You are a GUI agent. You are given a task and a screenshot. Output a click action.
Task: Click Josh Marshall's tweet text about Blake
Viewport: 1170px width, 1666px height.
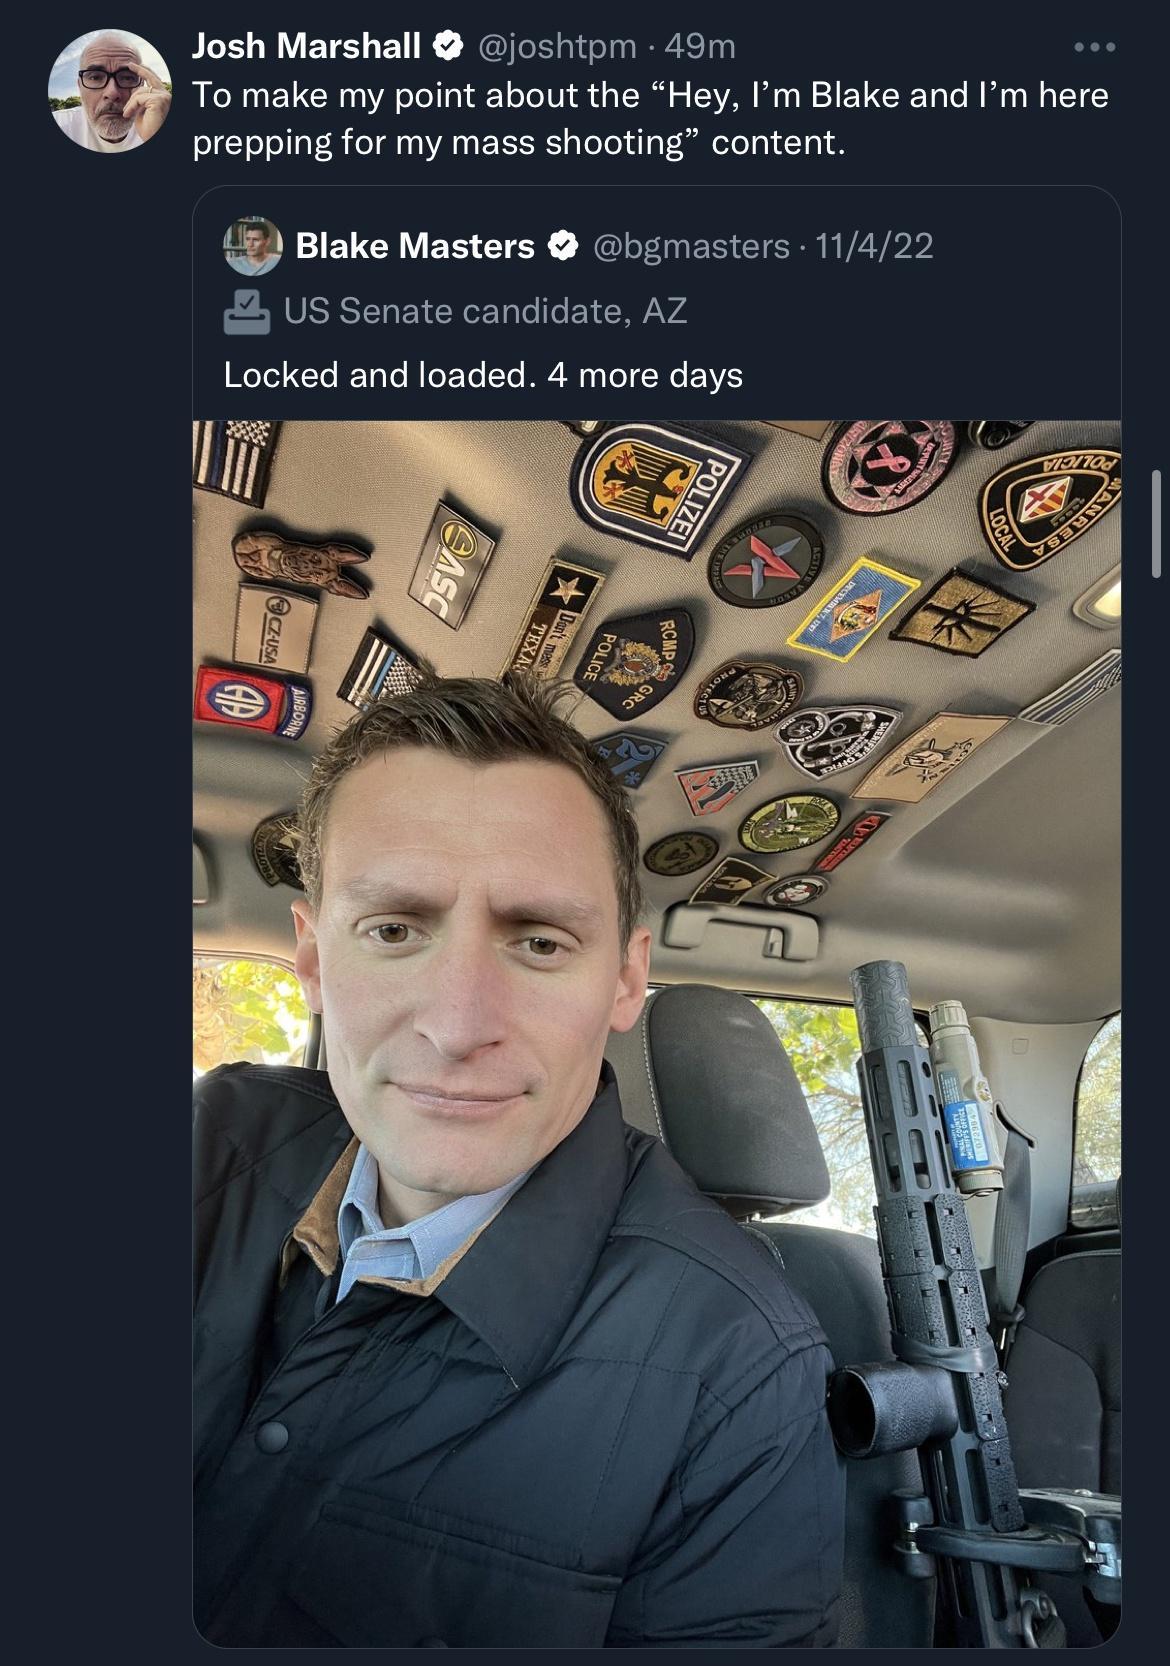[650, 119]
